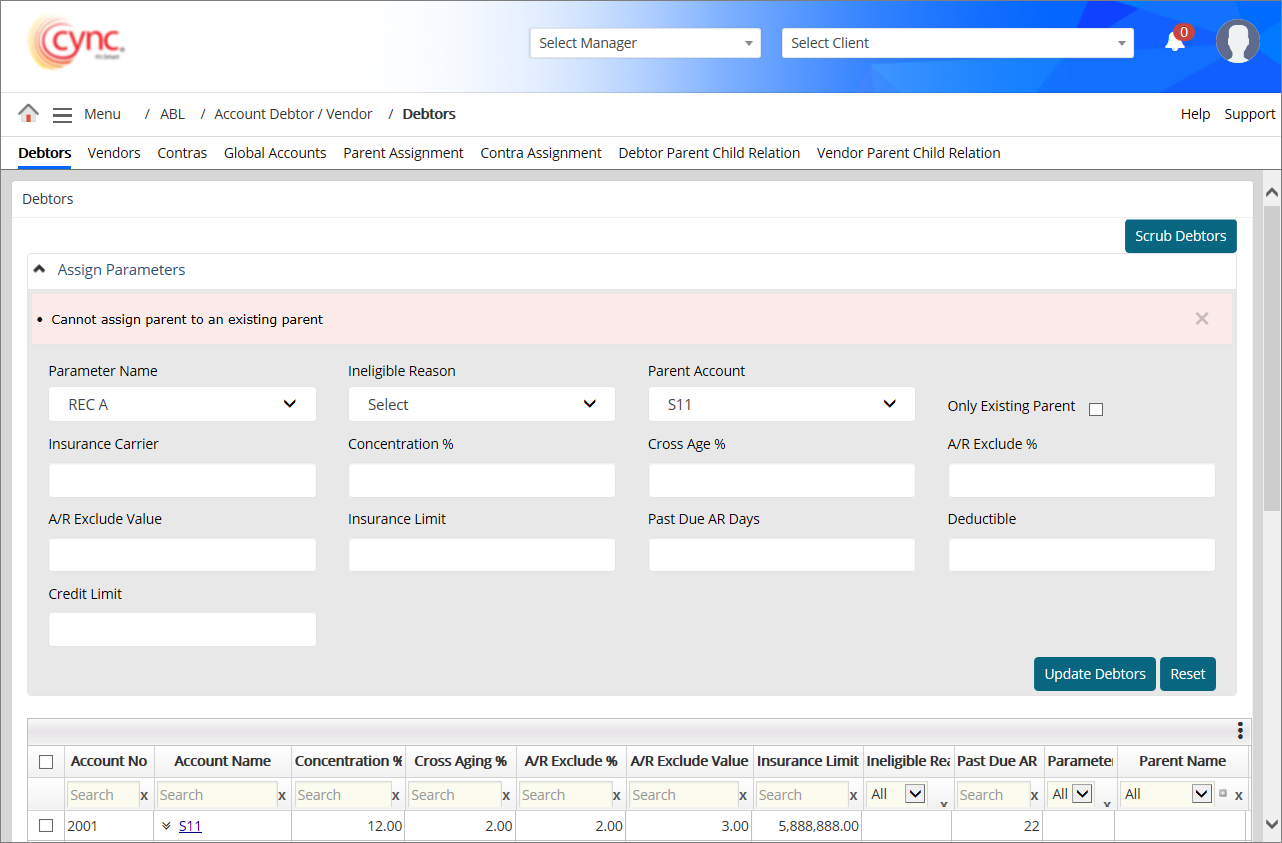Viewport: 1282px width, 843px height.
Task: Open the Parameter Name dropdown
Action: pyautogui.click(x=182, y=404)
